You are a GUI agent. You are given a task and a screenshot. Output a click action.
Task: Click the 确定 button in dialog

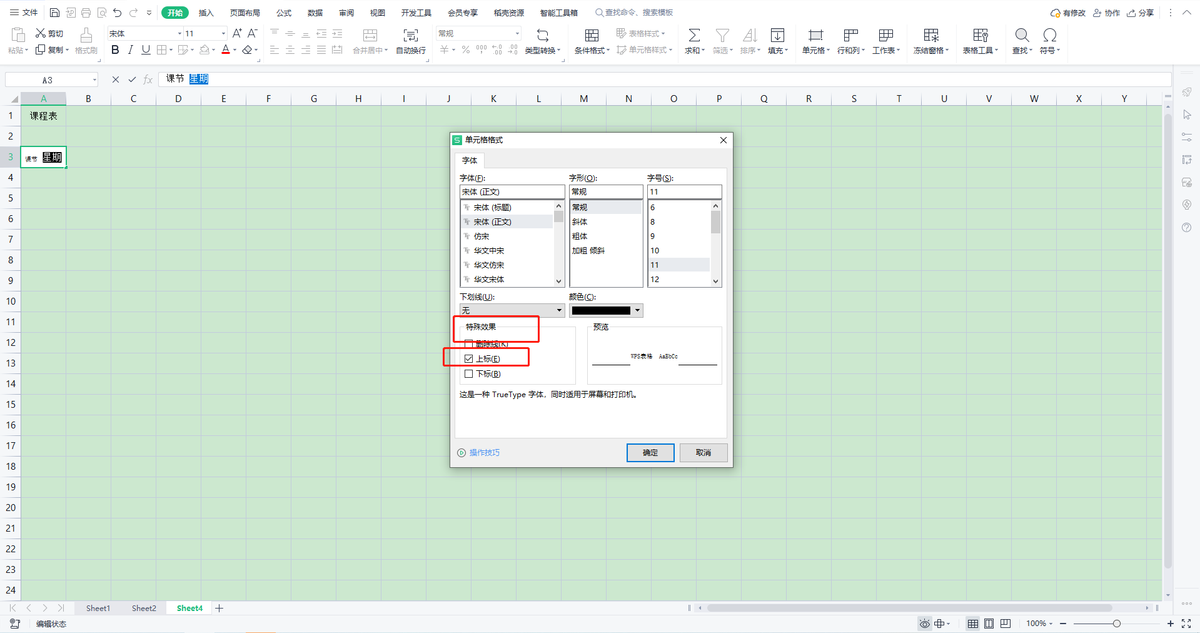pos(650,453)
